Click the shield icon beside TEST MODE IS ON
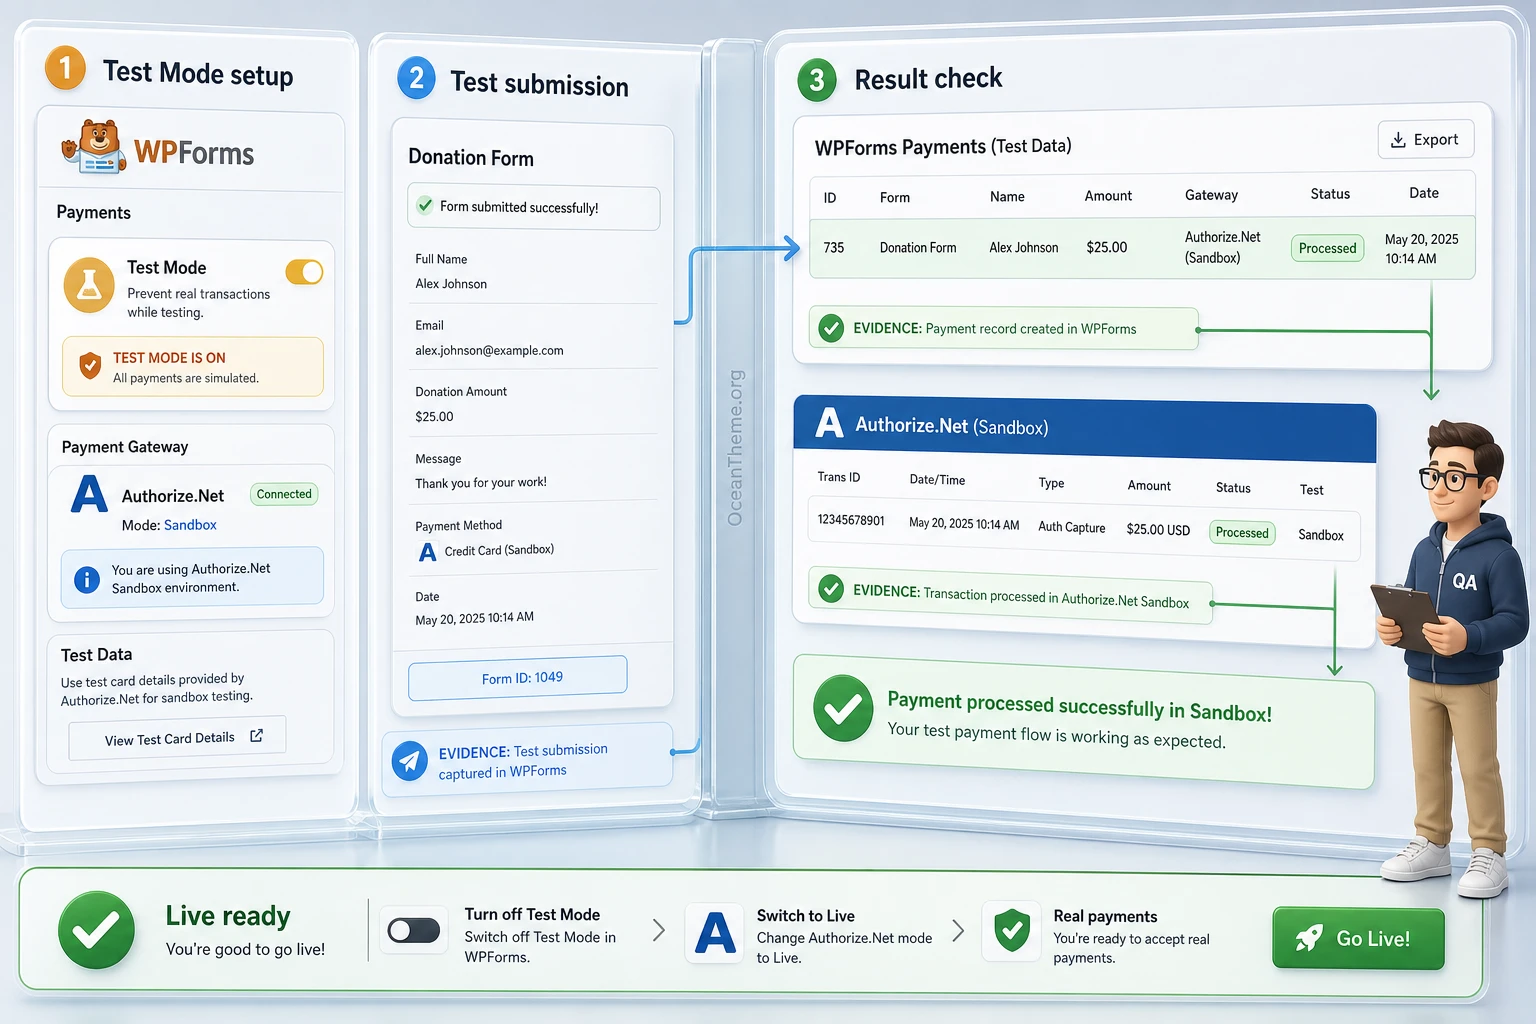1536x1024 pixels. pyautogui.click(x=90, y=366)
